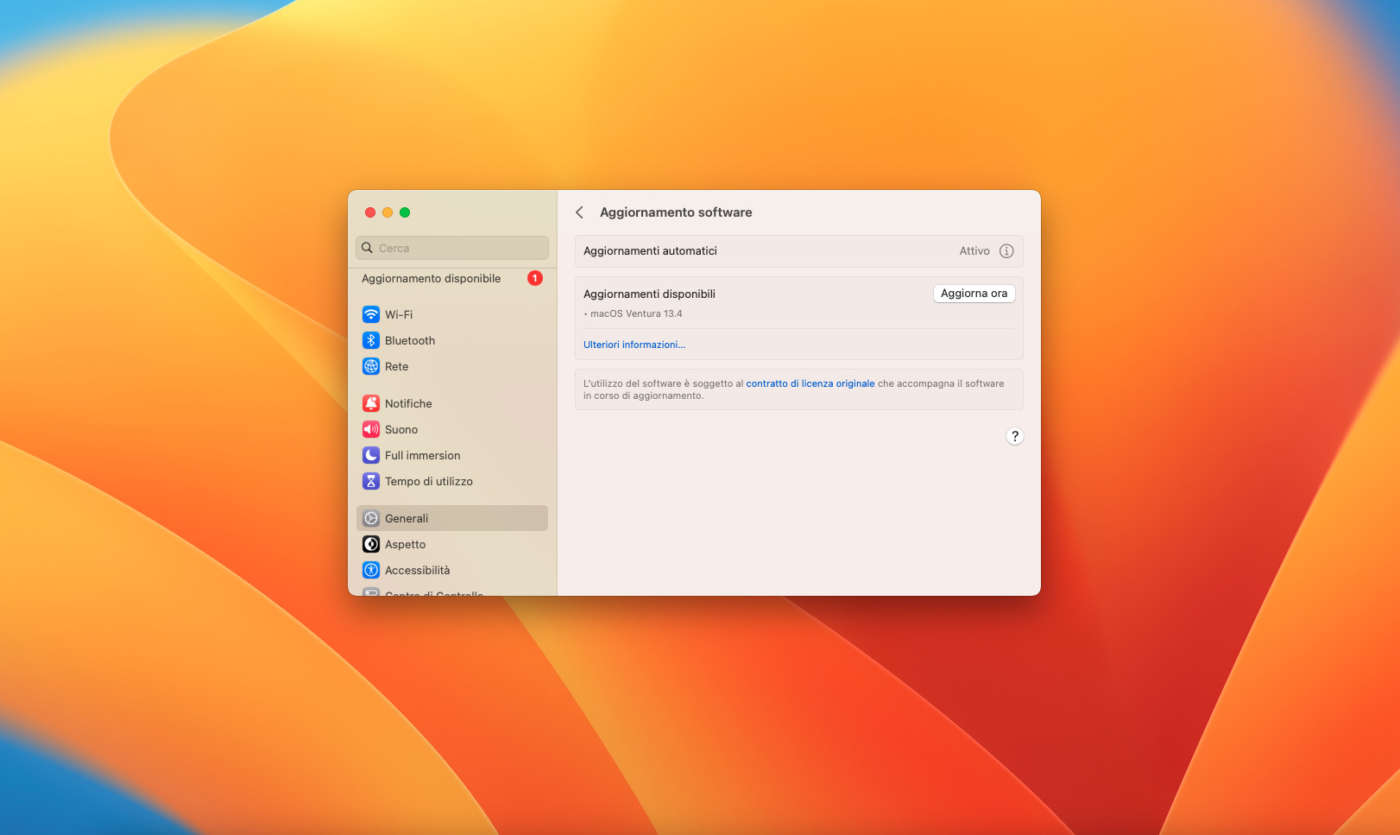Open the Rete network section
Screen dimensions: 1400x835
coord(396,366)
